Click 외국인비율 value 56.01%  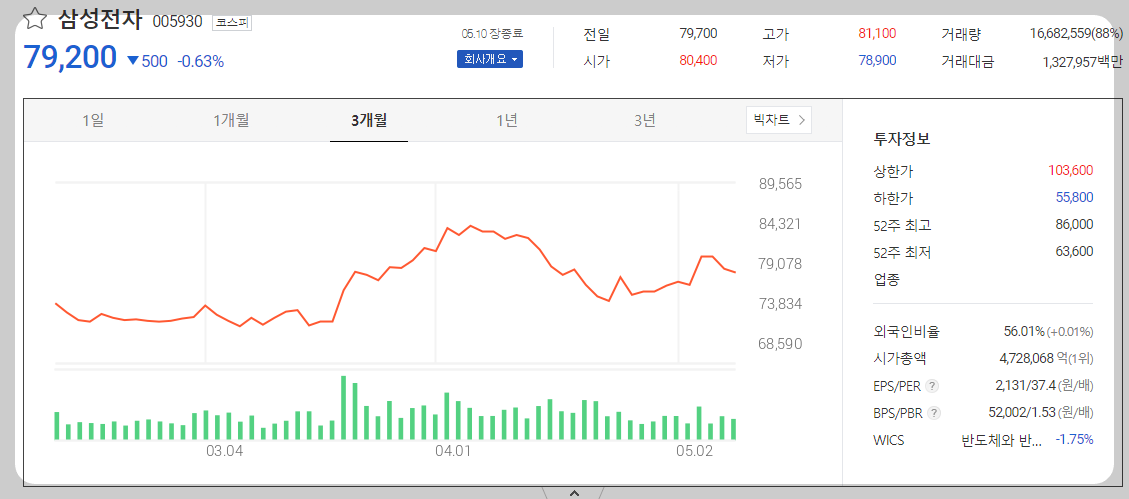click(1024, 332)
